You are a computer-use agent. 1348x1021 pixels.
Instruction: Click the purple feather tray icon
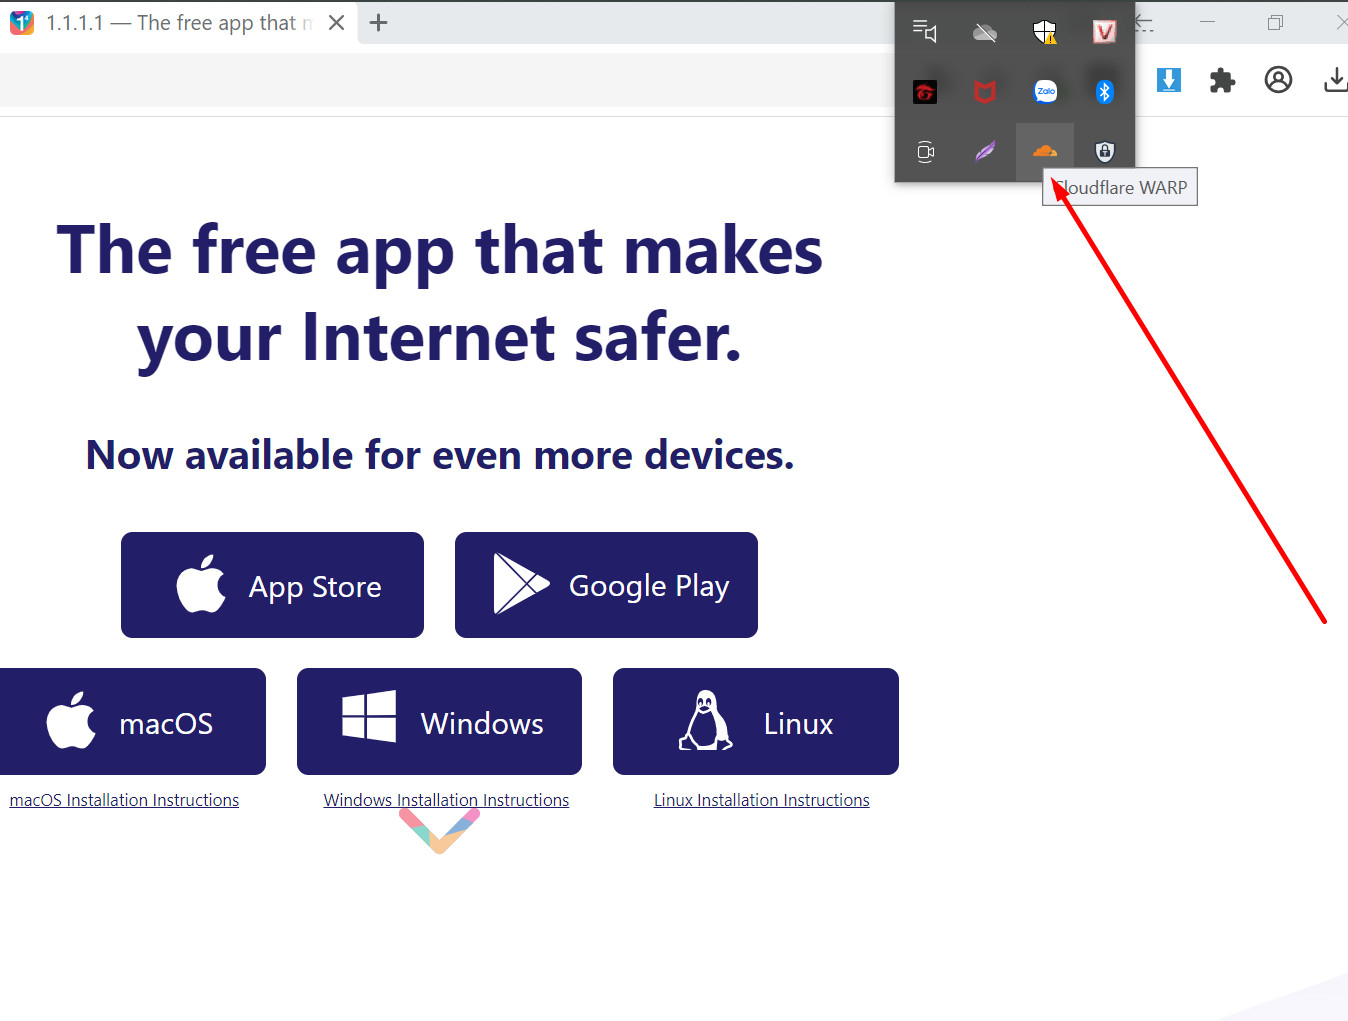pyautogui.click(x=985, y=151)
